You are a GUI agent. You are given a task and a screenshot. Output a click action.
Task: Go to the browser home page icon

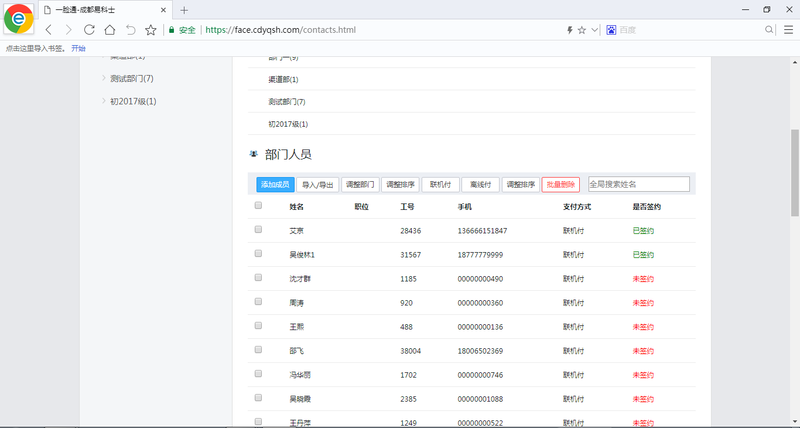(x=110, y=30)
